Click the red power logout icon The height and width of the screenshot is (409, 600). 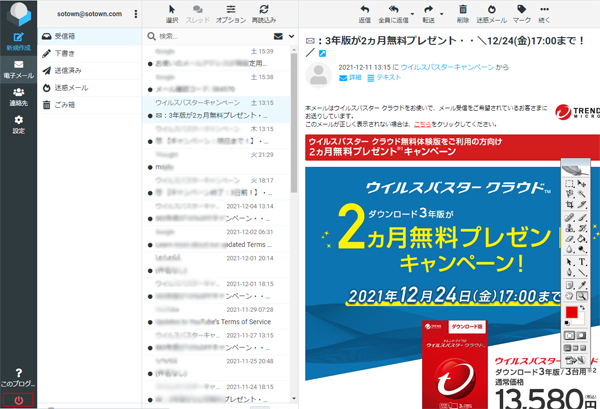pos(18,400)
